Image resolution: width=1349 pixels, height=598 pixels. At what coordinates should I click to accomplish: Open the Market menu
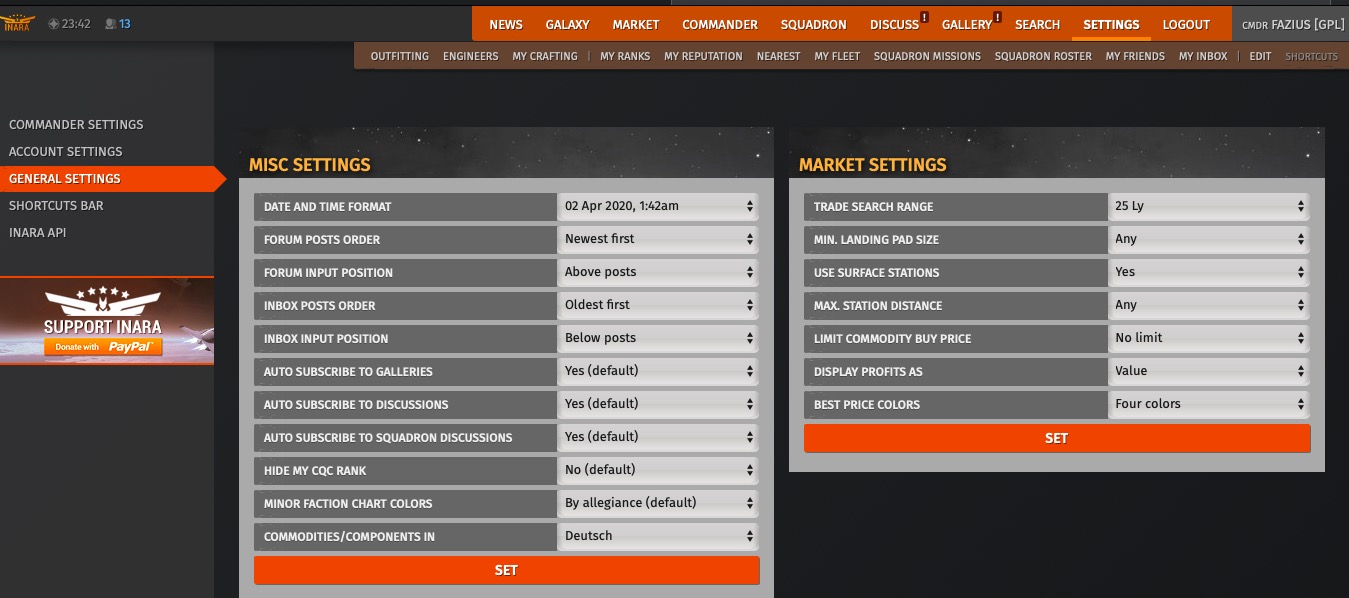(x=635, y=25)
